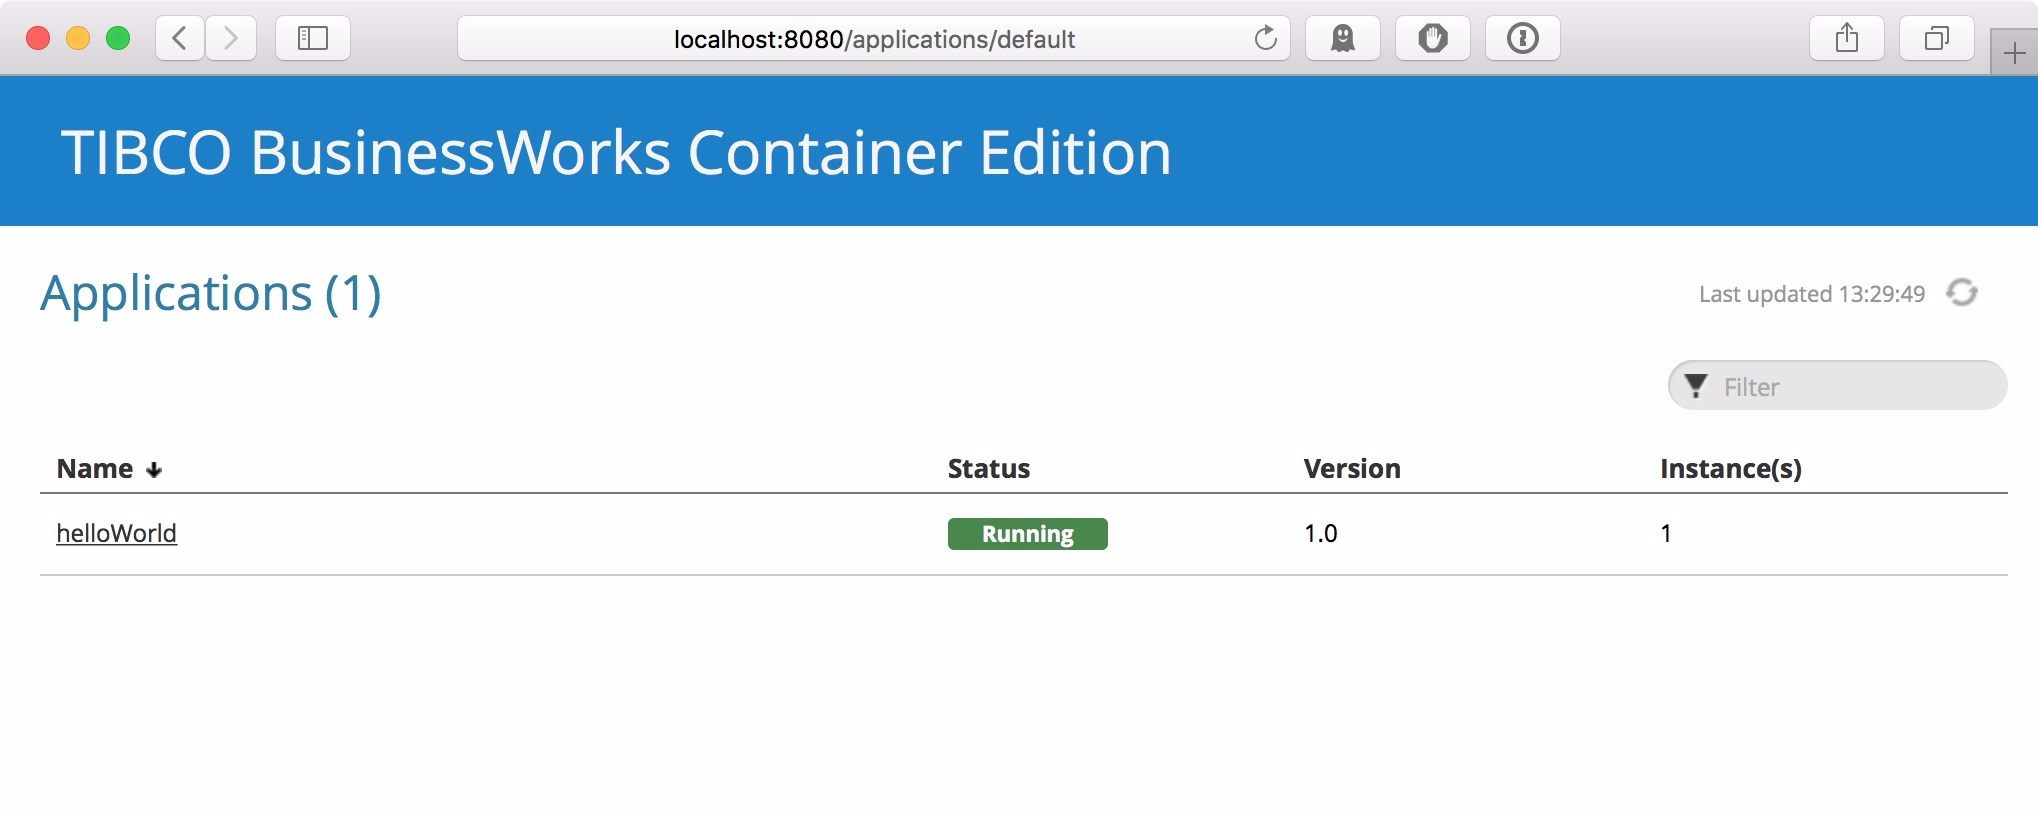Go forward with the browser forward arrow

pos(231,39)
